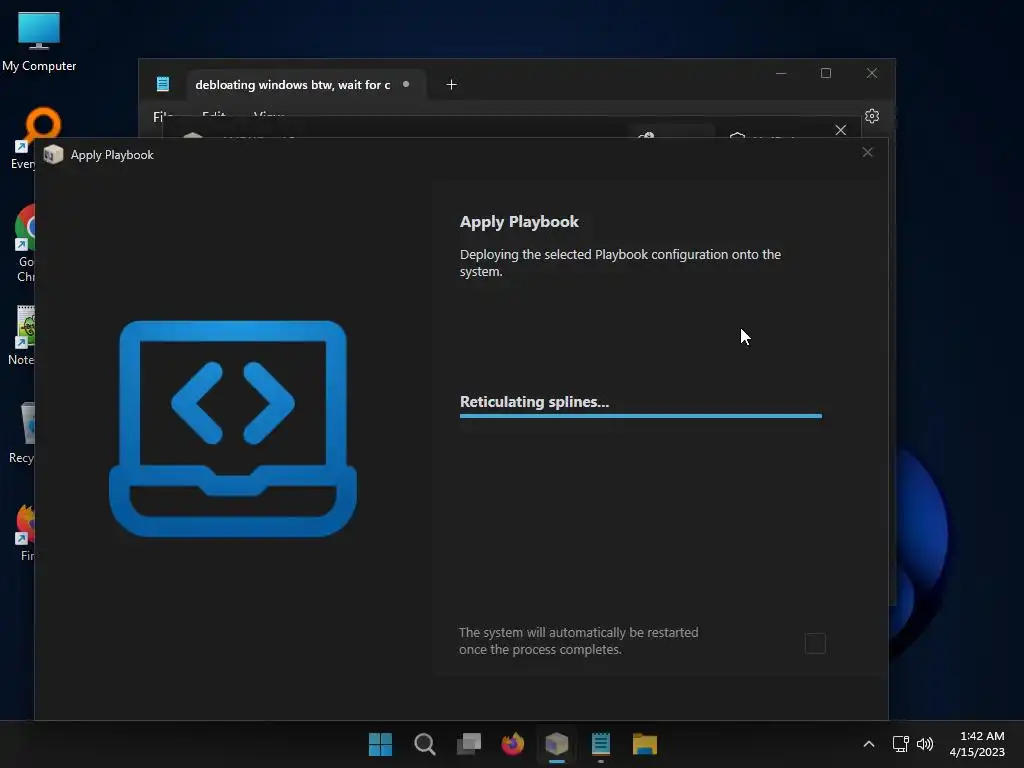Viewport: 1024px width, 768px height.
Task: Minimize the Notepad window
Action: pyautogui.click(x=780, y=73)
